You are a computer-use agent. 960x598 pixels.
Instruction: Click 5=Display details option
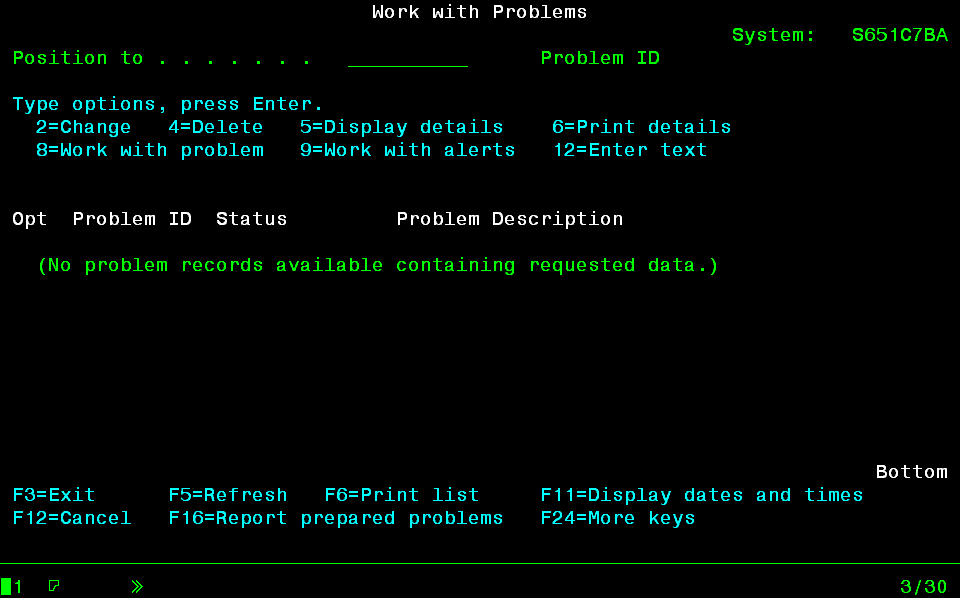click(401, 127)
